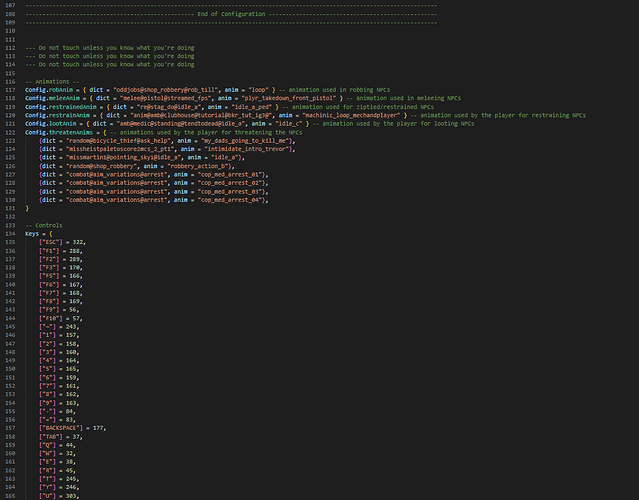Image resolution: width=639 pixels, height=500 pixels.
Task: Click the ["ESC"] key entry
Action: [x=51, y=242]
